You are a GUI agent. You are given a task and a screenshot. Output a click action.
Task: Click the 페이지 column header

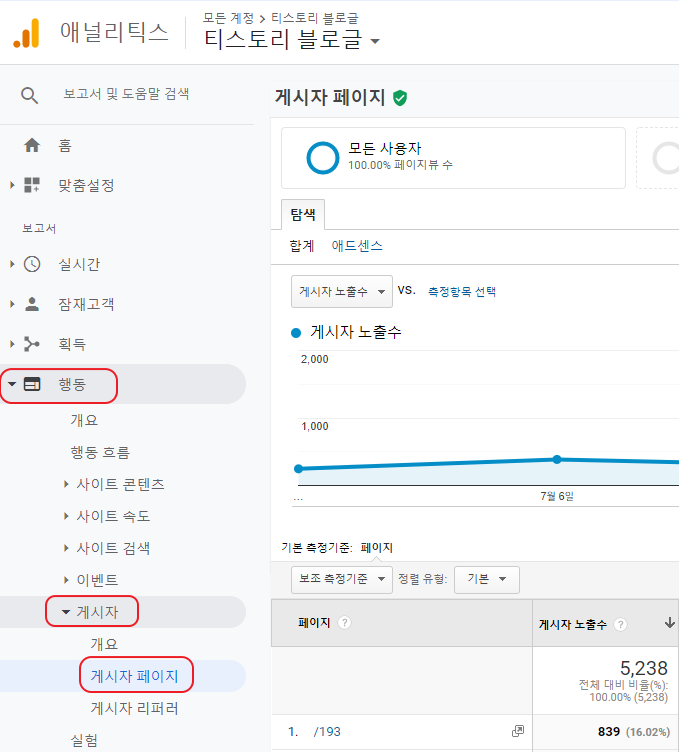pos(402,623)
